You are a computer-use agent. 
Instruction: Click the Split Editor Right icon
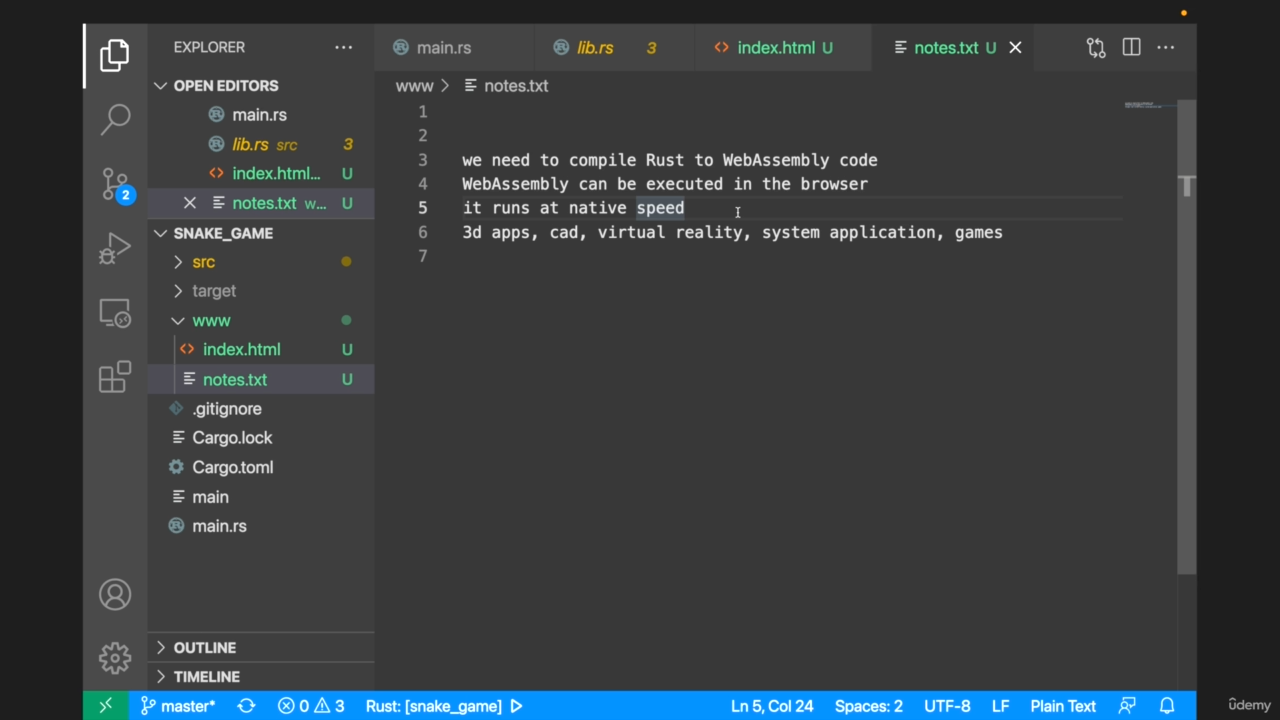pyautogui.click(x=1131, y=47)
